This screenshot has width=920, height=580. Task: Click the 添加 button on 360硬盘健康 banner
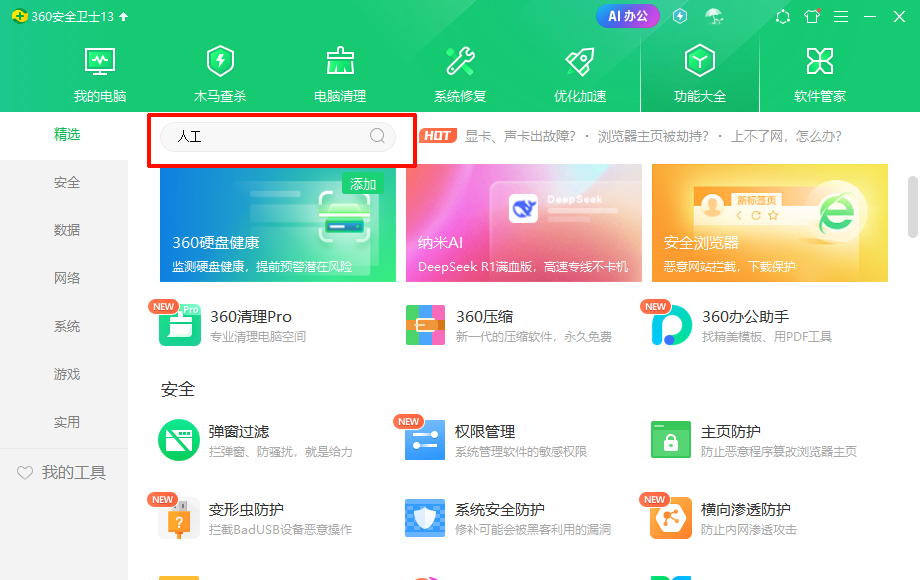[363, 184]
